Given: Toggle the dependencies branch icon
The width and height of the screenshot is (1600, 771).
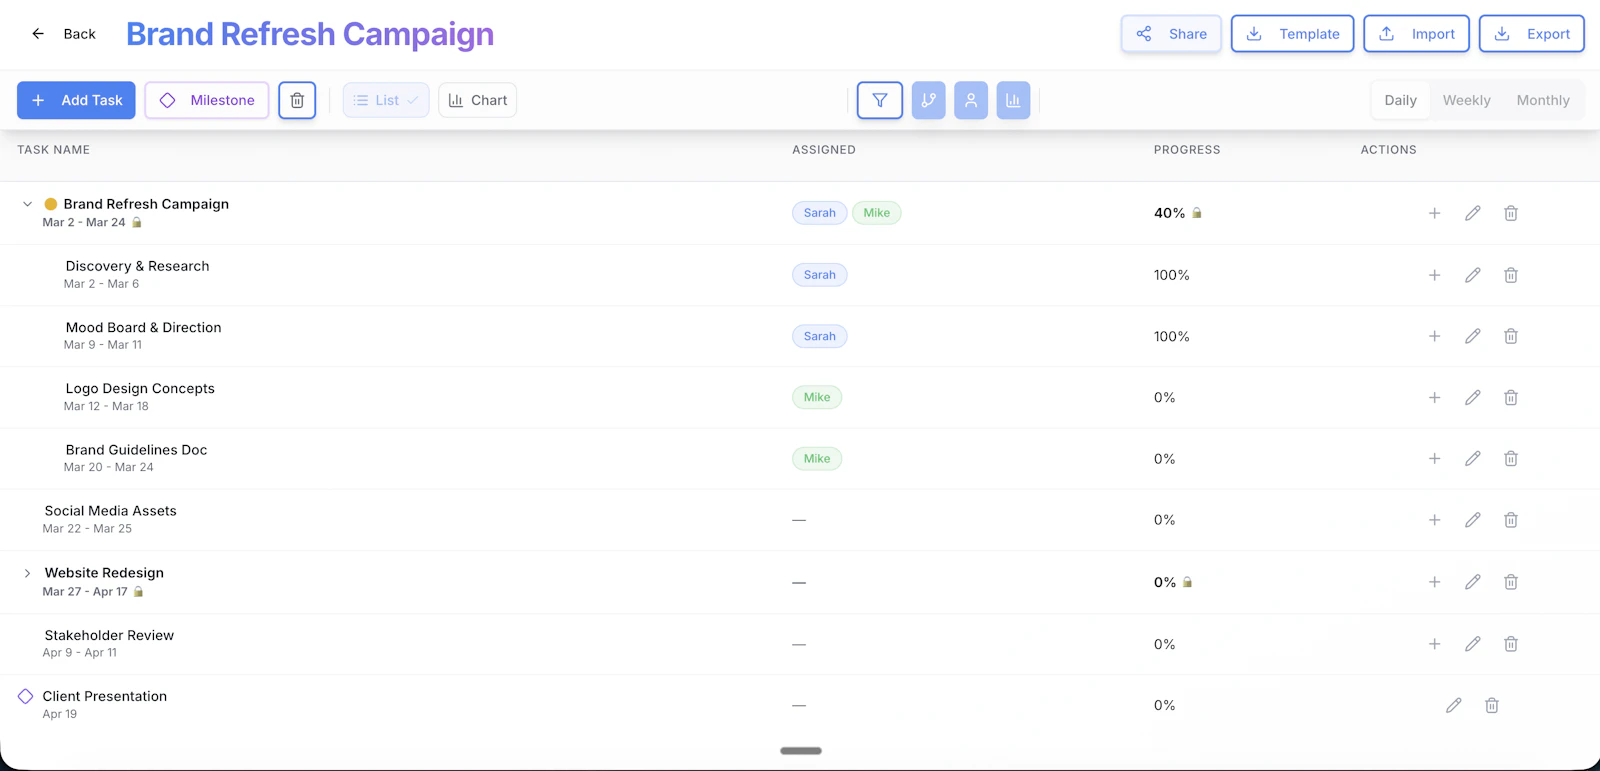Looking at the screenshot, I should (929, 100).
